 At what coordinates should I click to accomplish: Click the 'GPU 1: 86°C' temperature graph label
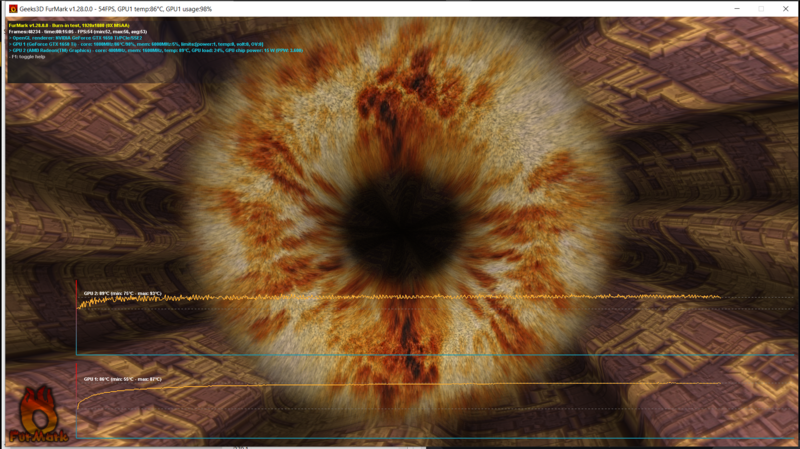coord(122,379)
